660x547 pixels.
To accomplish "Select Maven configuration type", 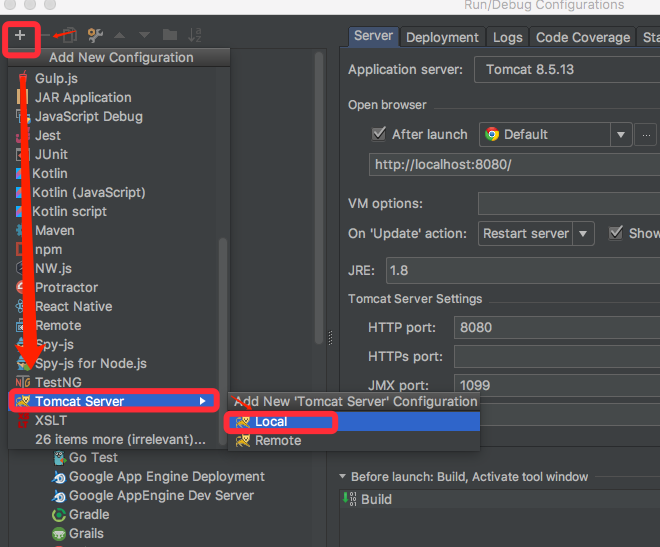I will (114, 230).
